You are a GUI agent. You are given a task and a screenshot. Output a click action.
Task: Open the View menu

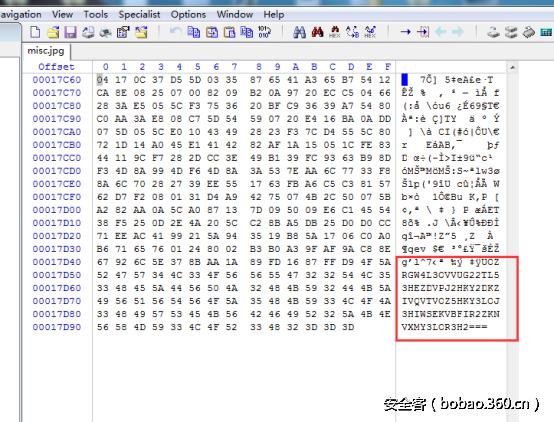(63, 14)
